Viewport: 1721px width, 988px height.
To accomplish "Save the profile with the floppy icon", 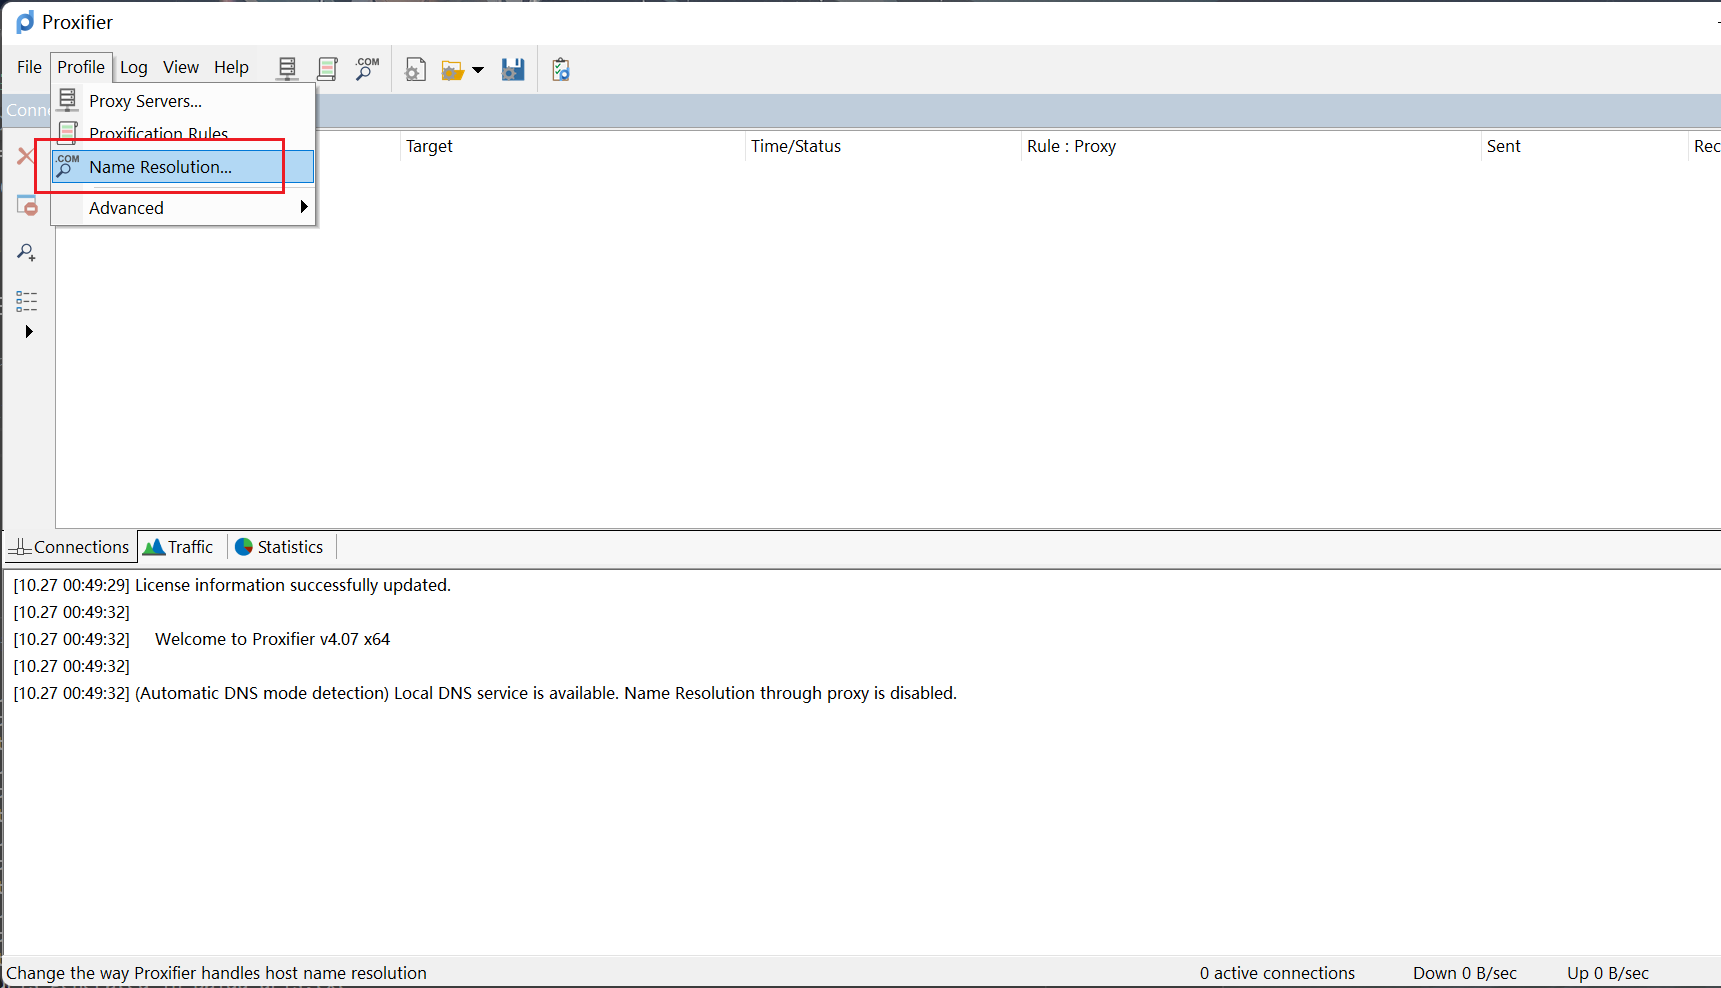I will tap(513, 69).
